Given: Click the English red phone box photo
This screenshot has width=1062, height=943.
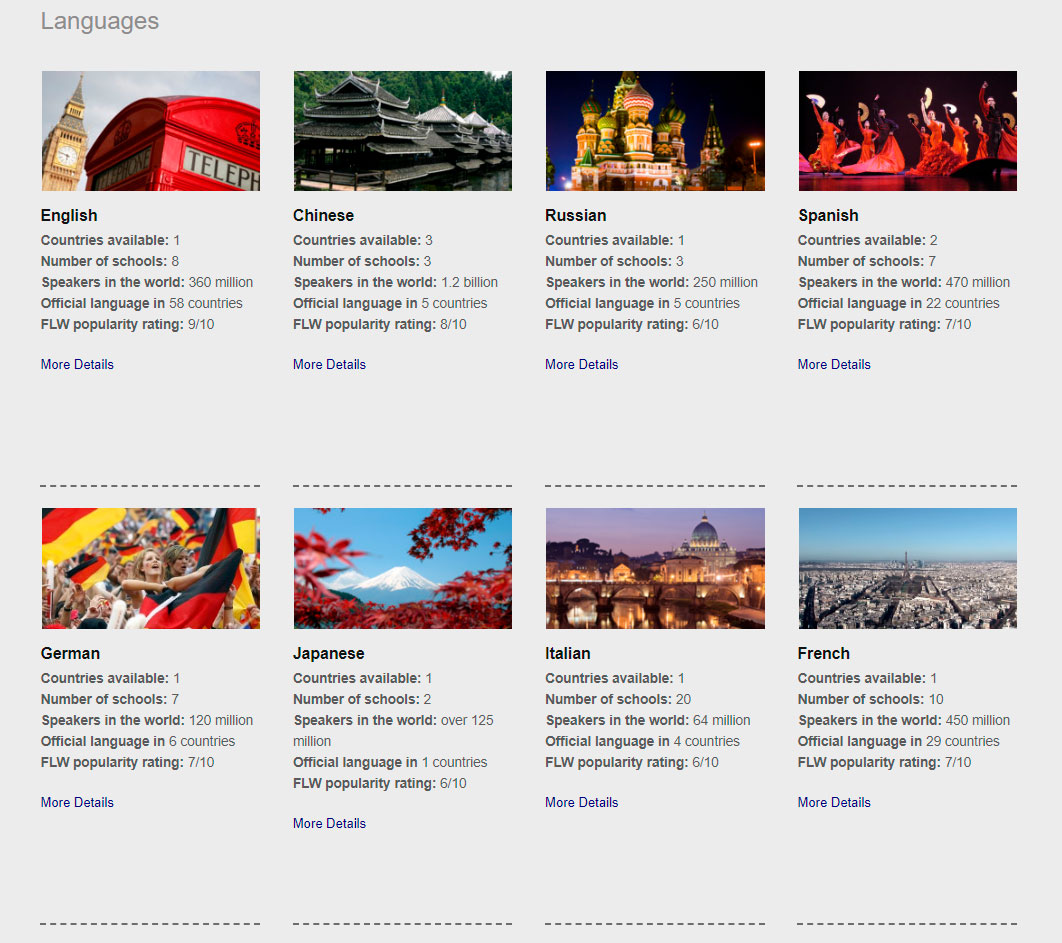Looking at the screenshot, I should pyautogui.click(x=150, y=131).
